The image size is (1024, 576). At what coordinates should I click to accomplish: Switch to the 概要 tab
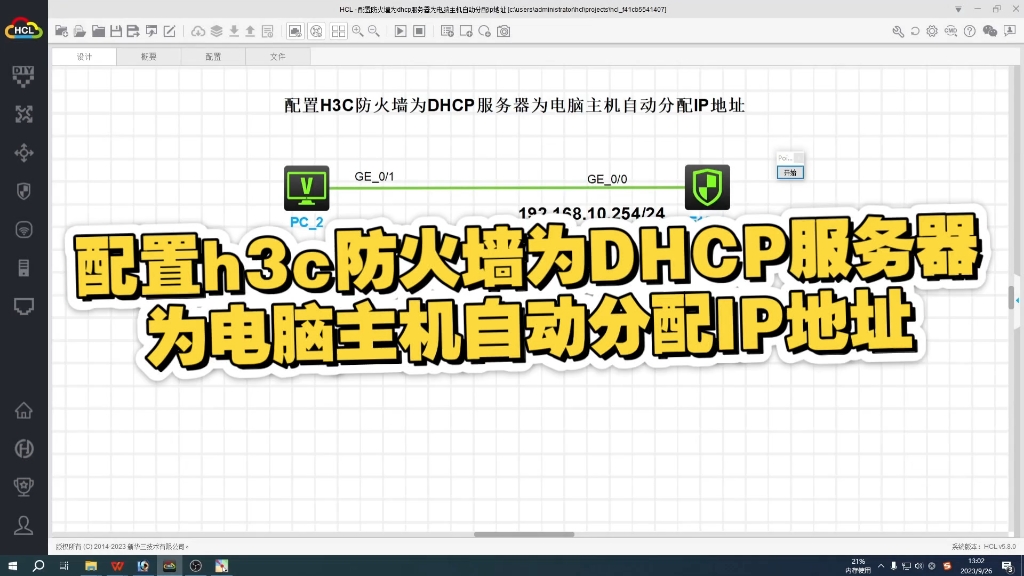tap(149, 57)
